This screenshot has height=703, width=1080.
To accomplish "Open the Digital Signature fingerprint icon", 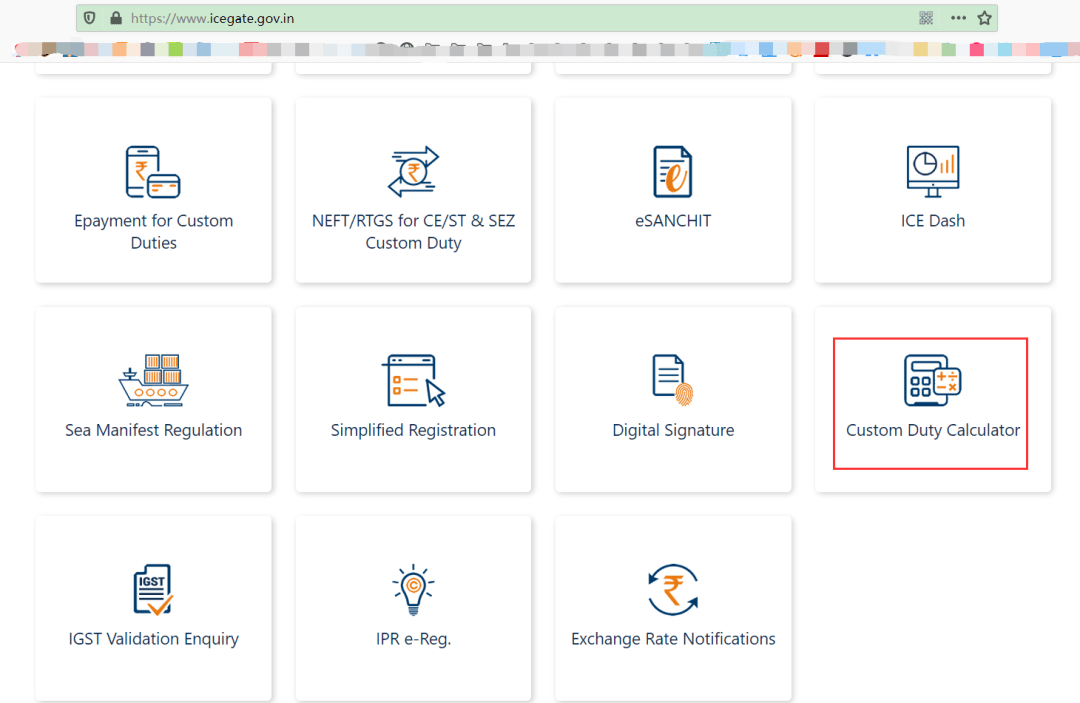I will pyautogui.click(x=673, y=380).
